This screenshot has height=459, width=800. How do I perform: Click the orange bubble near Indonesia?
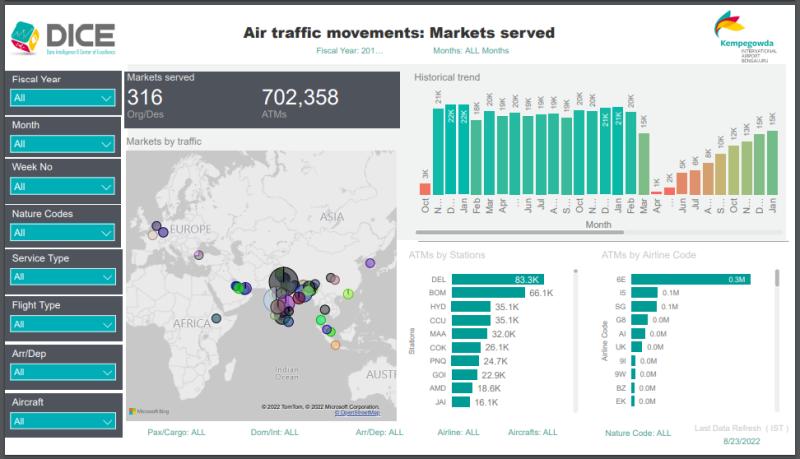click(335, 345)
